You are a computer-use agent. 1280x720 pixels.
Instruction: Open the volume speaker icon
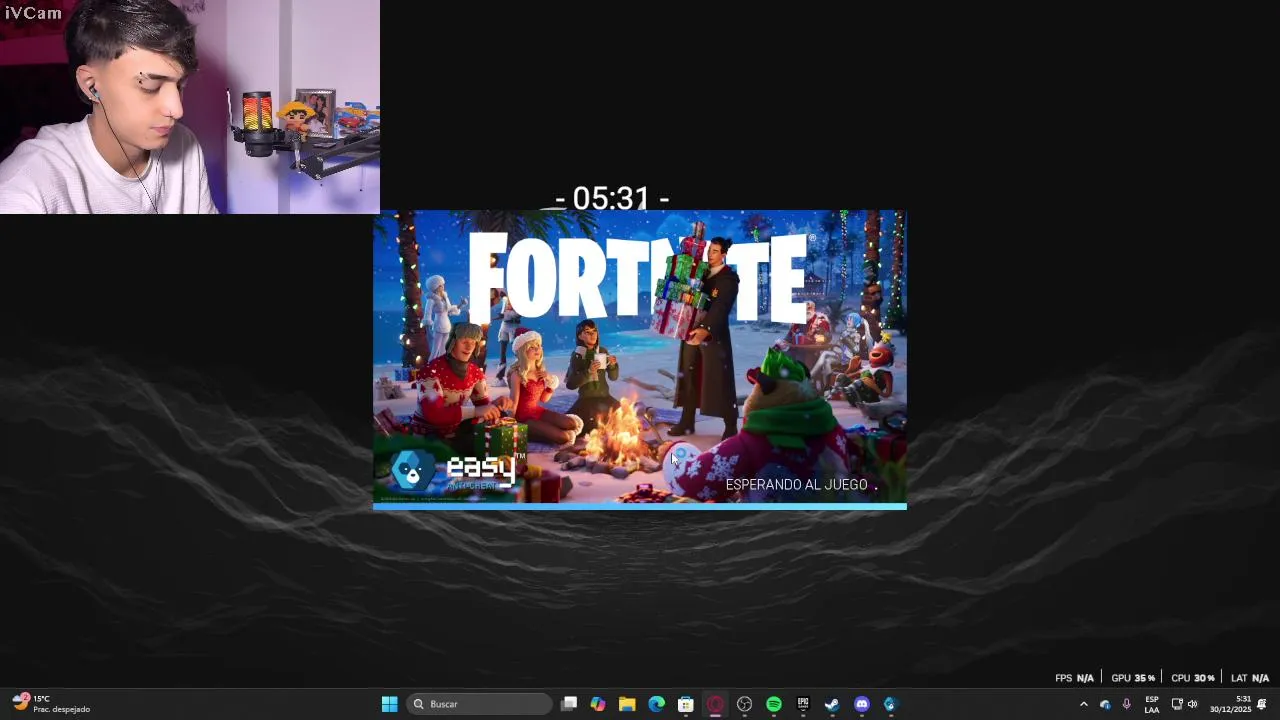tap(1192, 704)
